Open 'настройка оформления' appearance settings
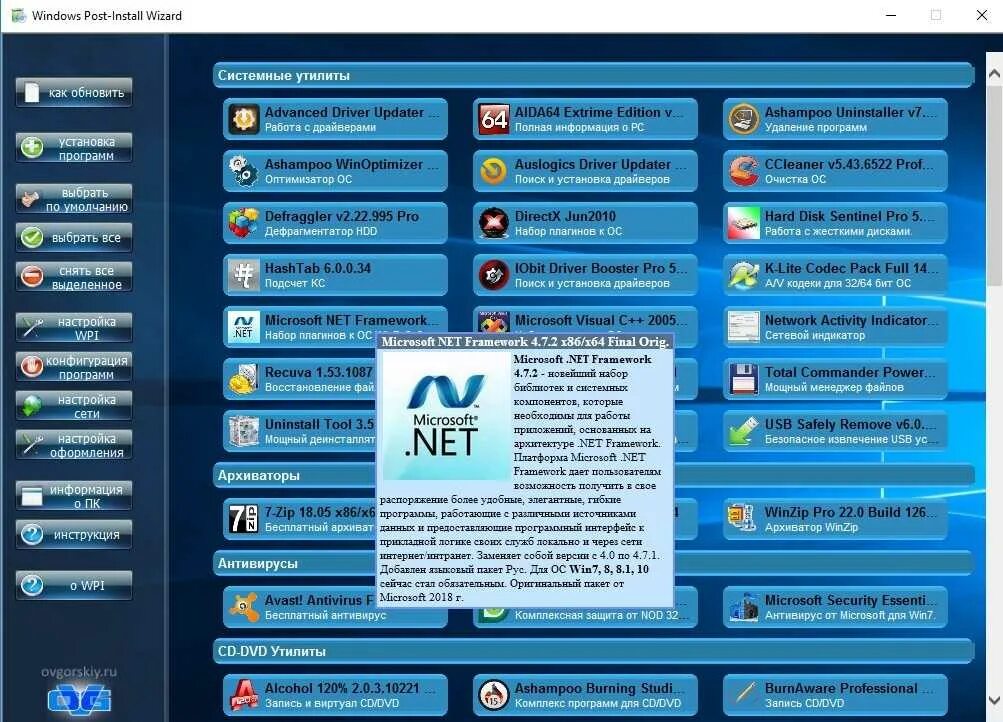This screenshot has width=1003, height=722. 74,445
